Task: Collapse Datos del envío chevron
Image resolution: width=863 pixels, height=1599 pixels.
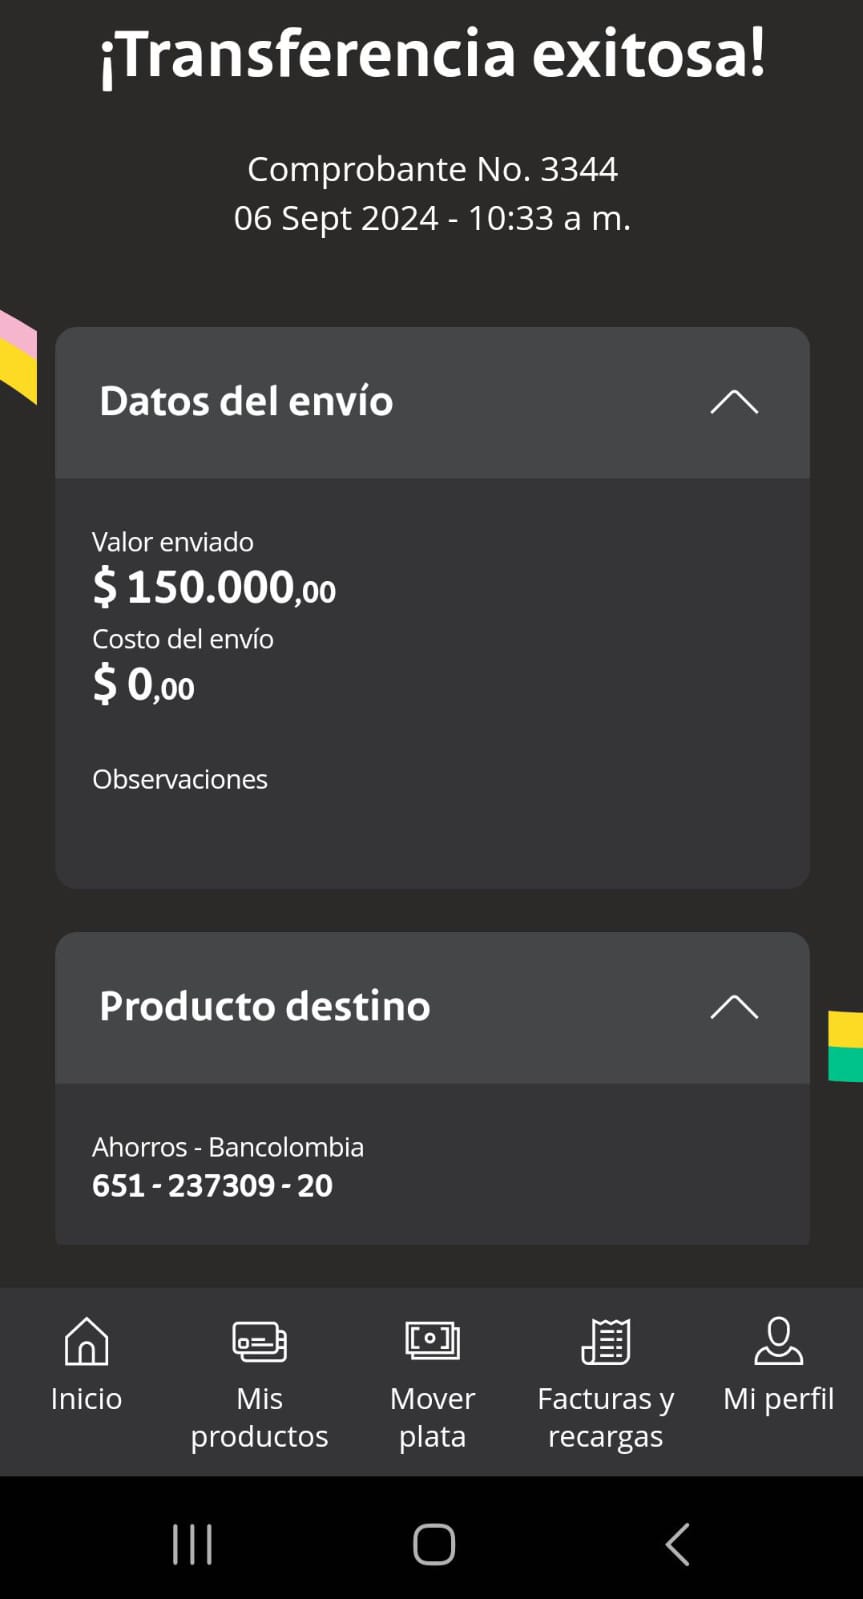Action: click(x=734, y=402)
